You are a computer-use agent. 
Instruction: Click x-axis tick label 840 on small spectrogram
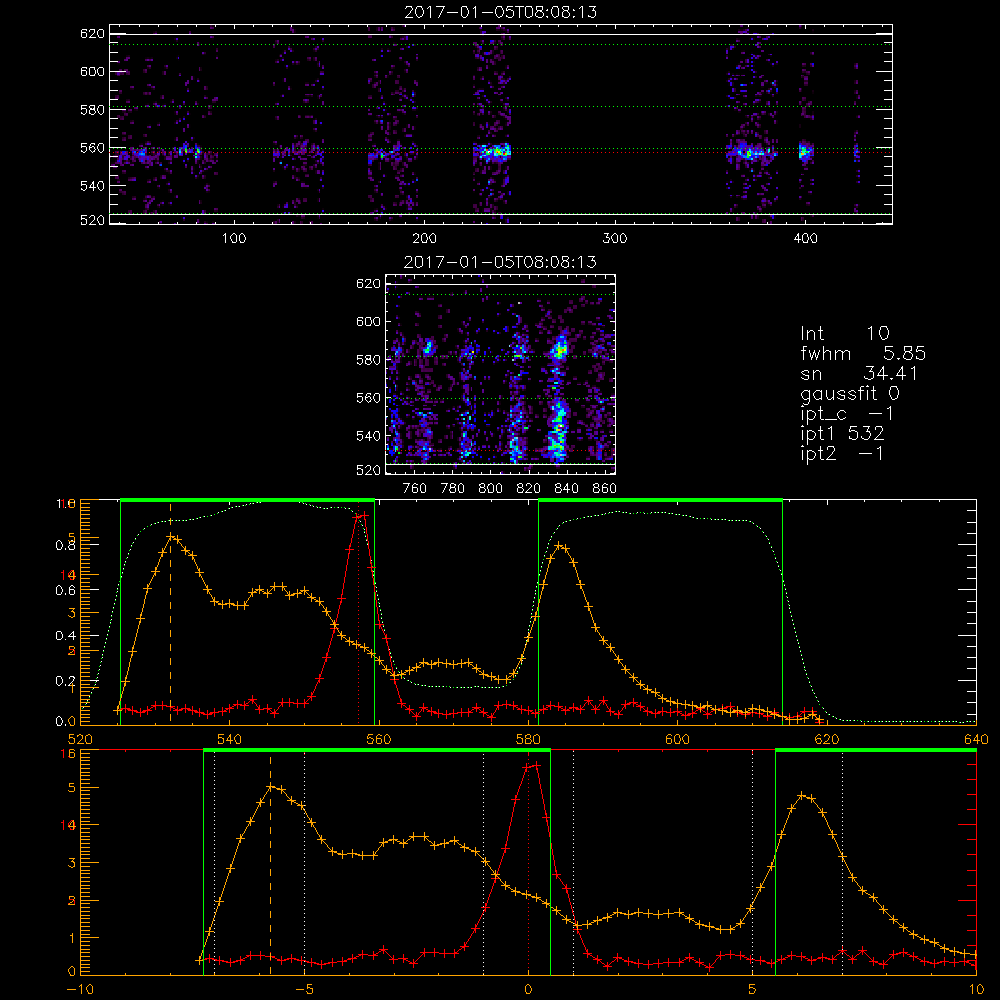[x=567, y=489]
